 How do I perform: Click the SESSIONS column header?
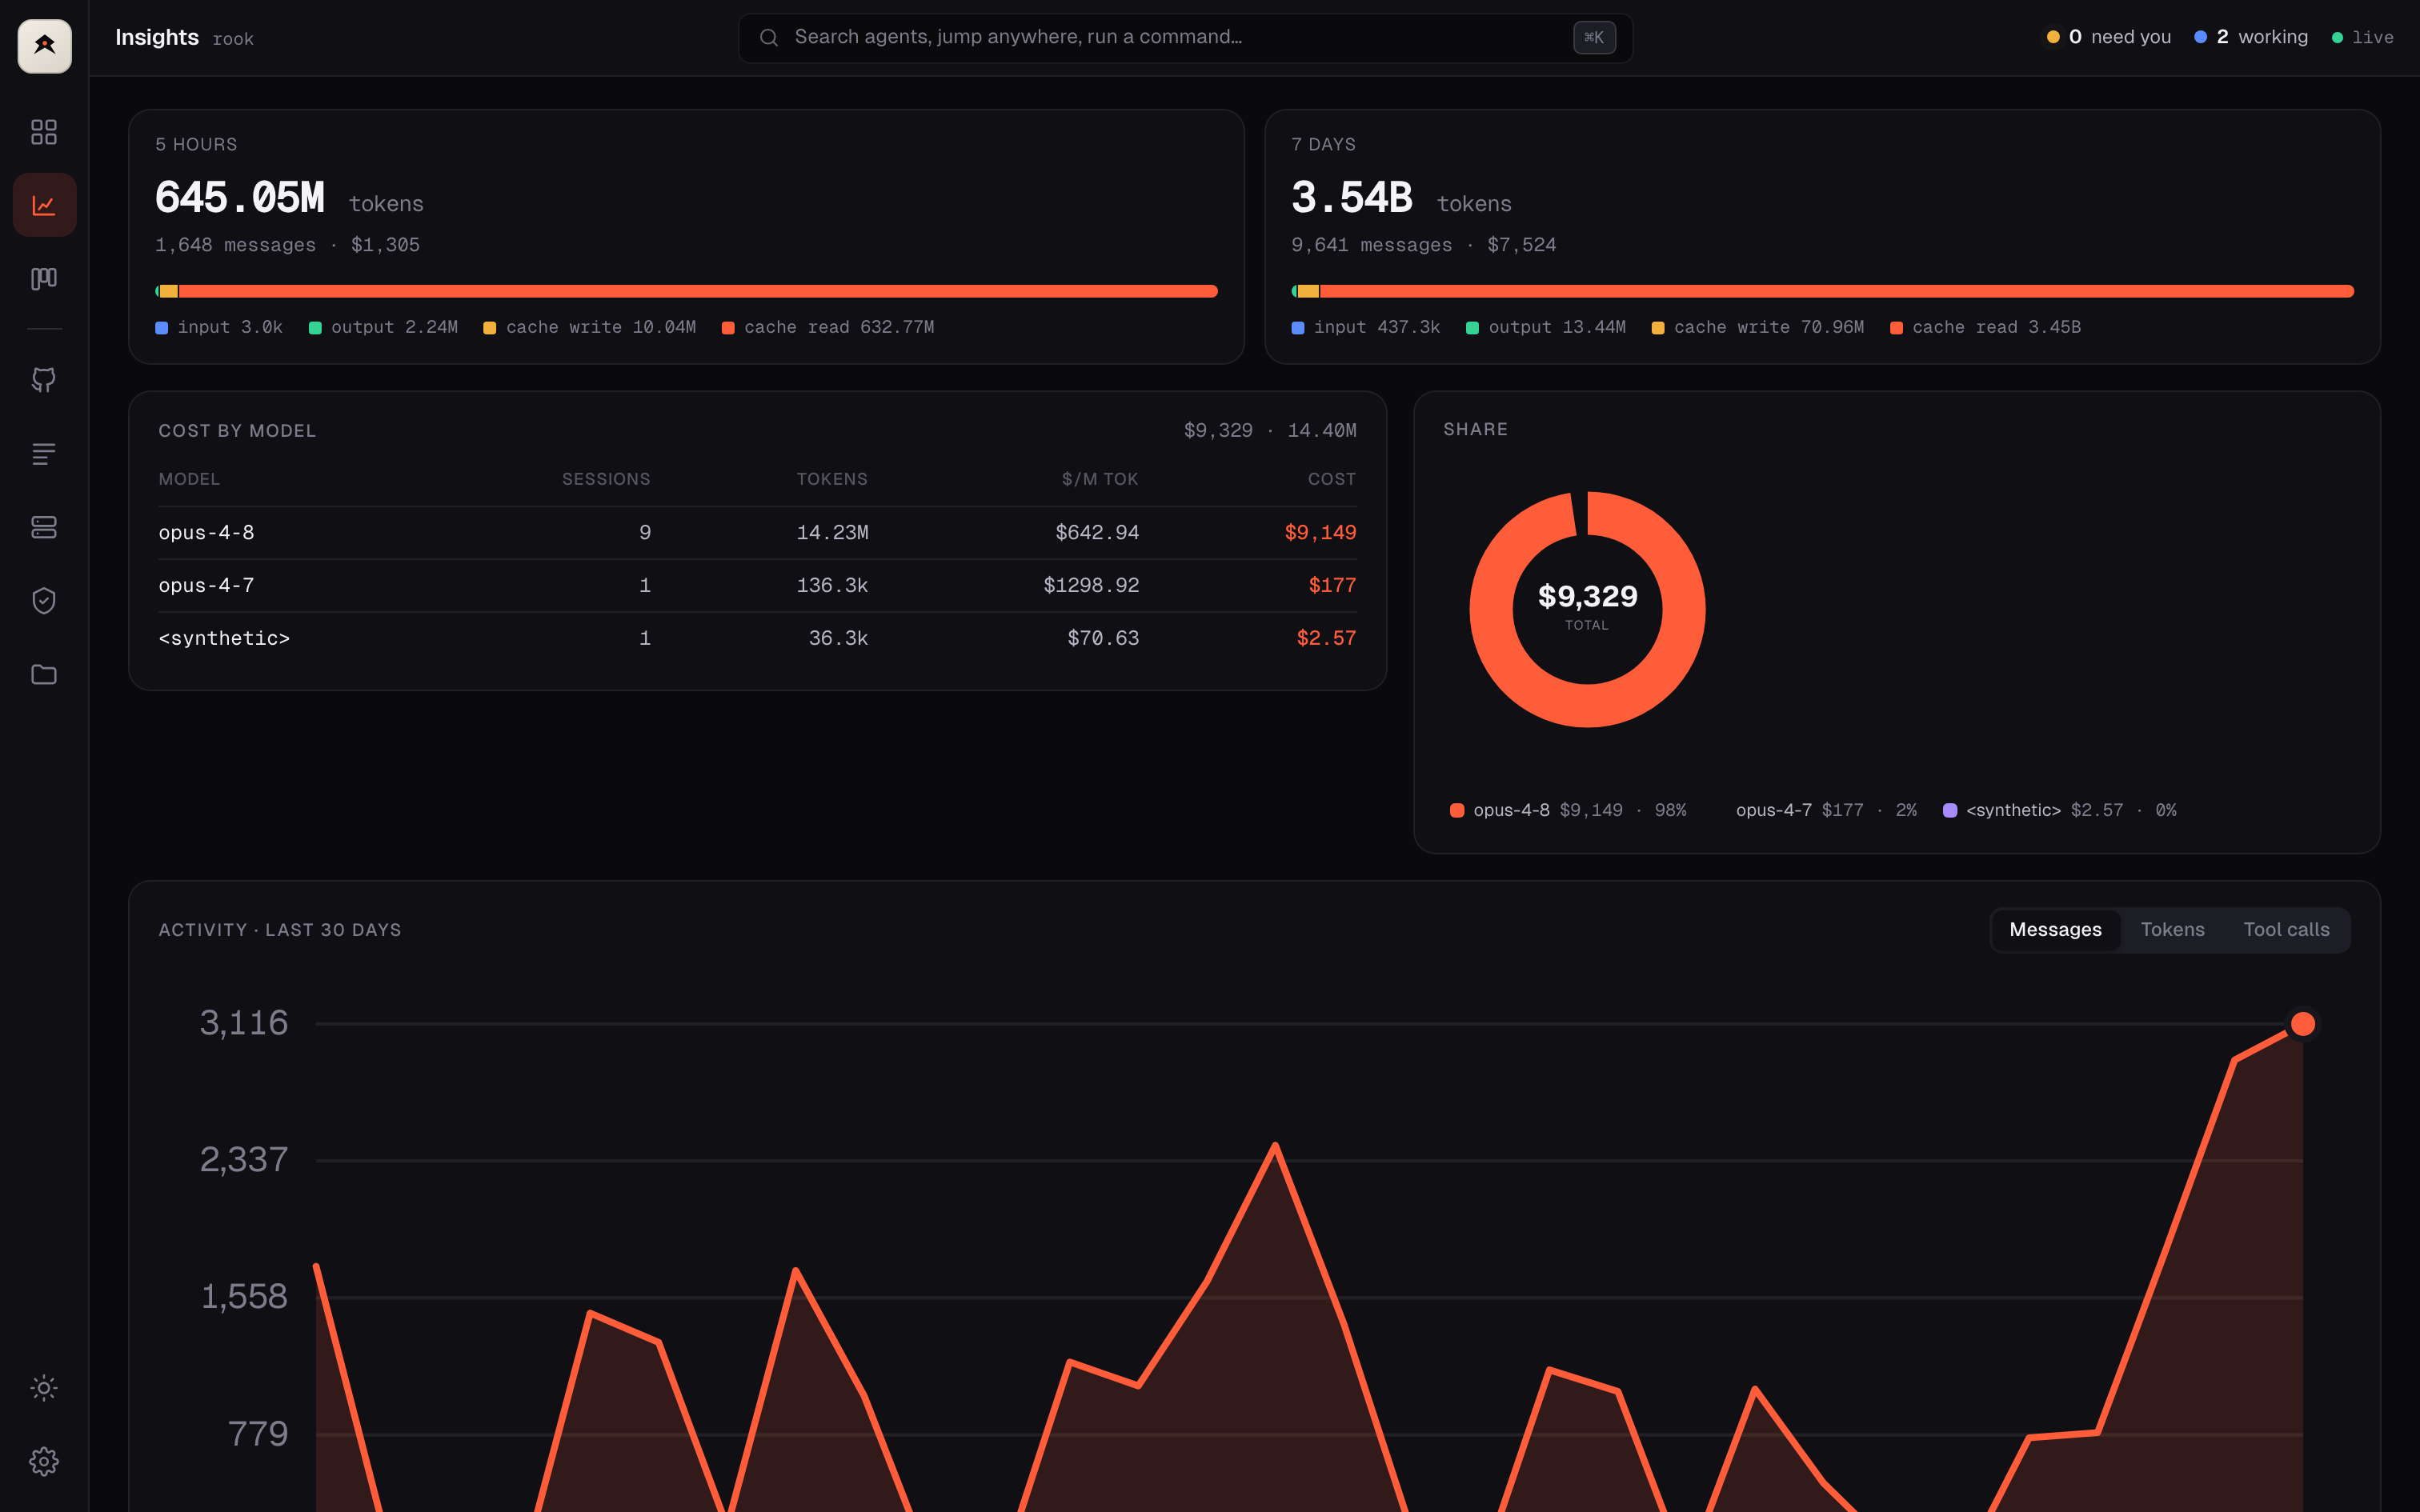pyautogui.click(x=606, y=479)
